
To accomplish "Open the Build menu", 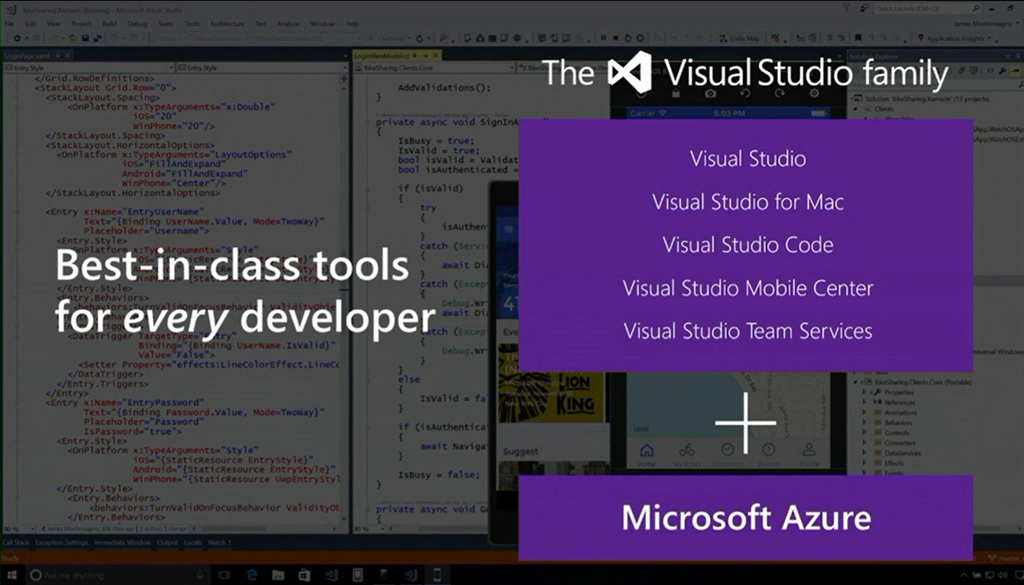I will pos(109,24).
